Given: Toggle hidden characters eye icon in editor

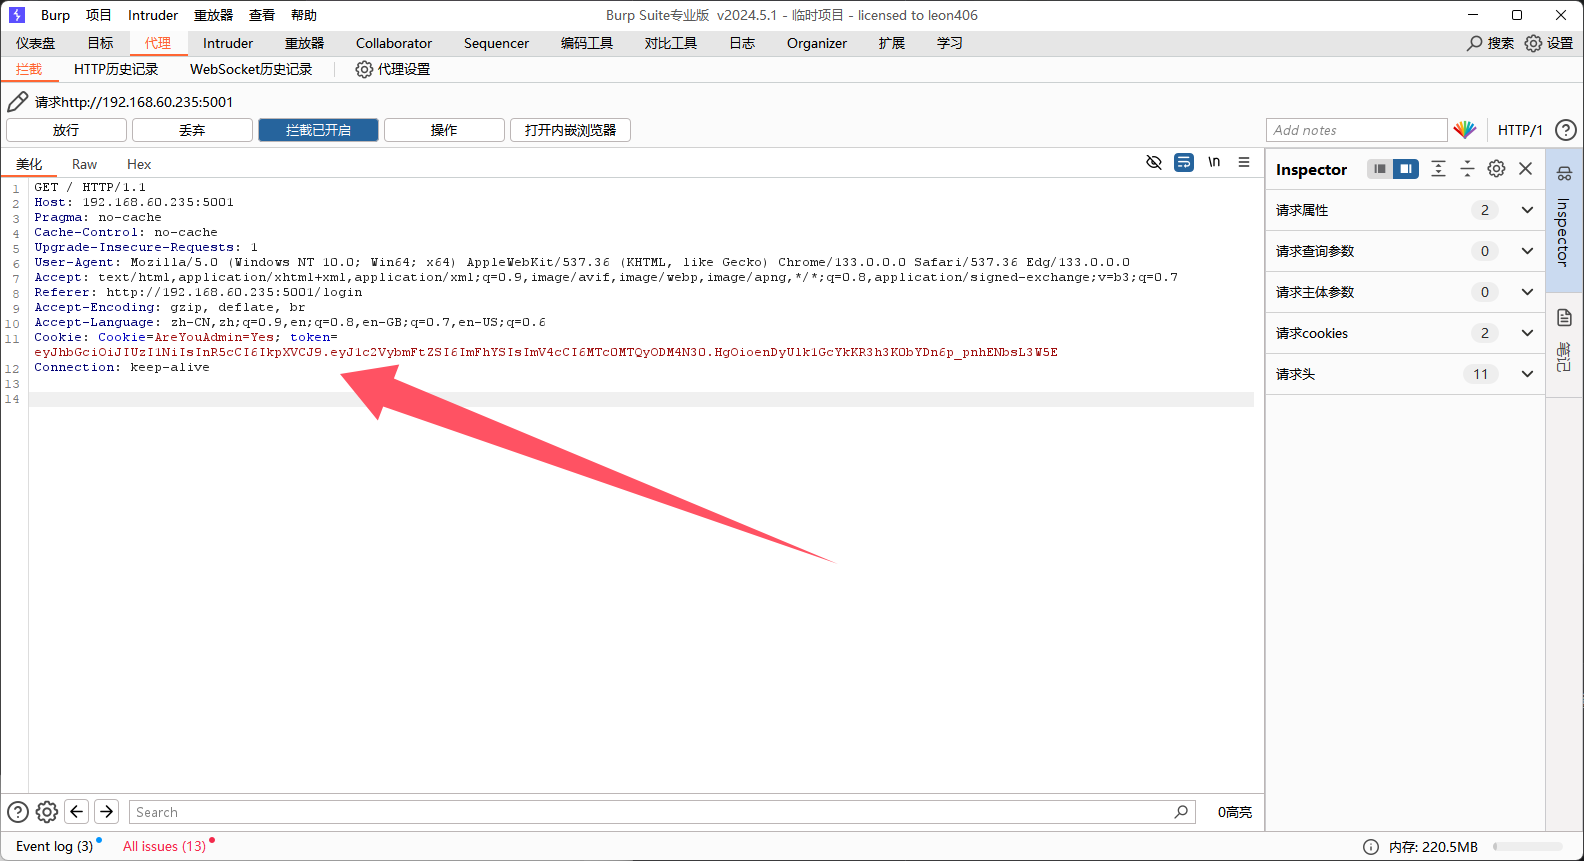Looking at the screenshot, I should (x=1153, y=162).
